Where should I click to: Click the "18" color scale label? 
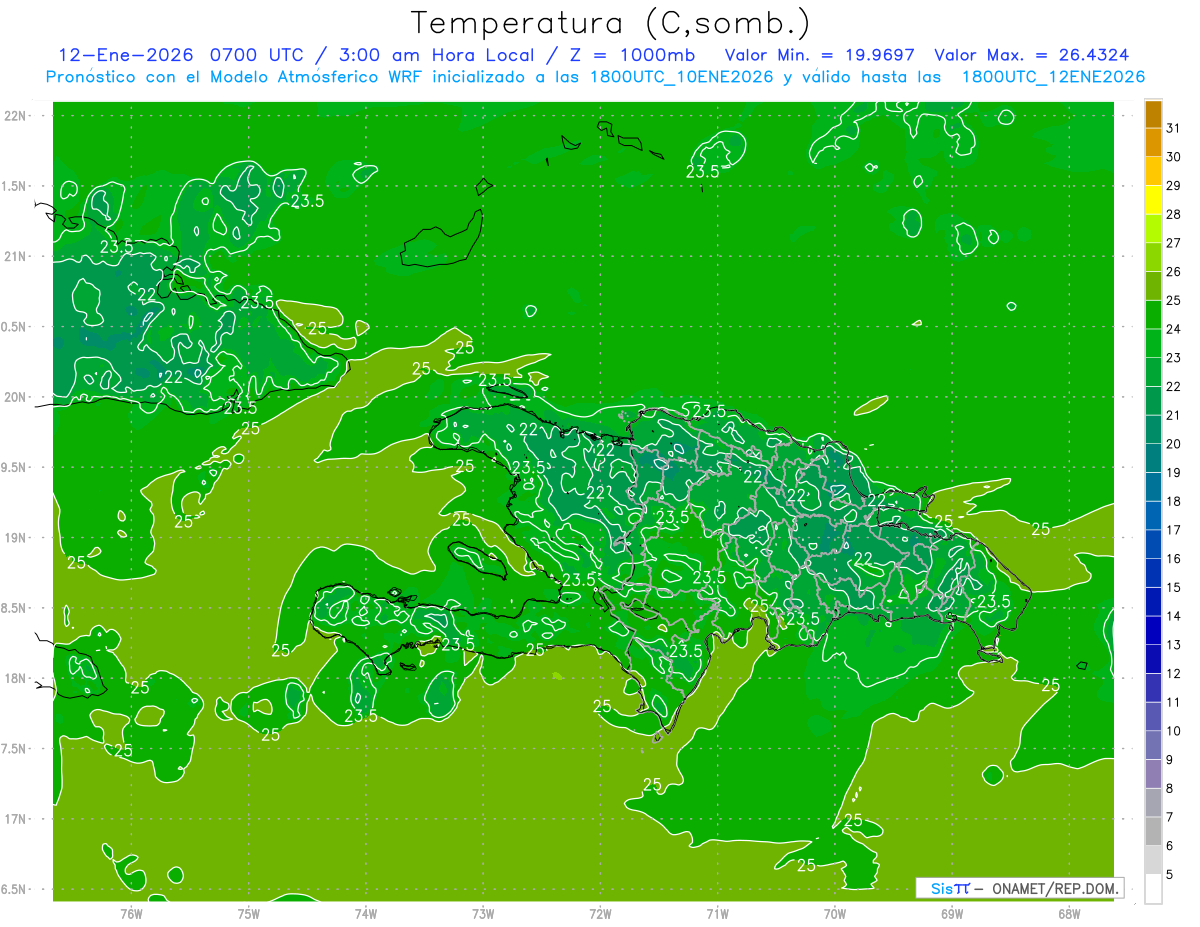(1173, 501)
